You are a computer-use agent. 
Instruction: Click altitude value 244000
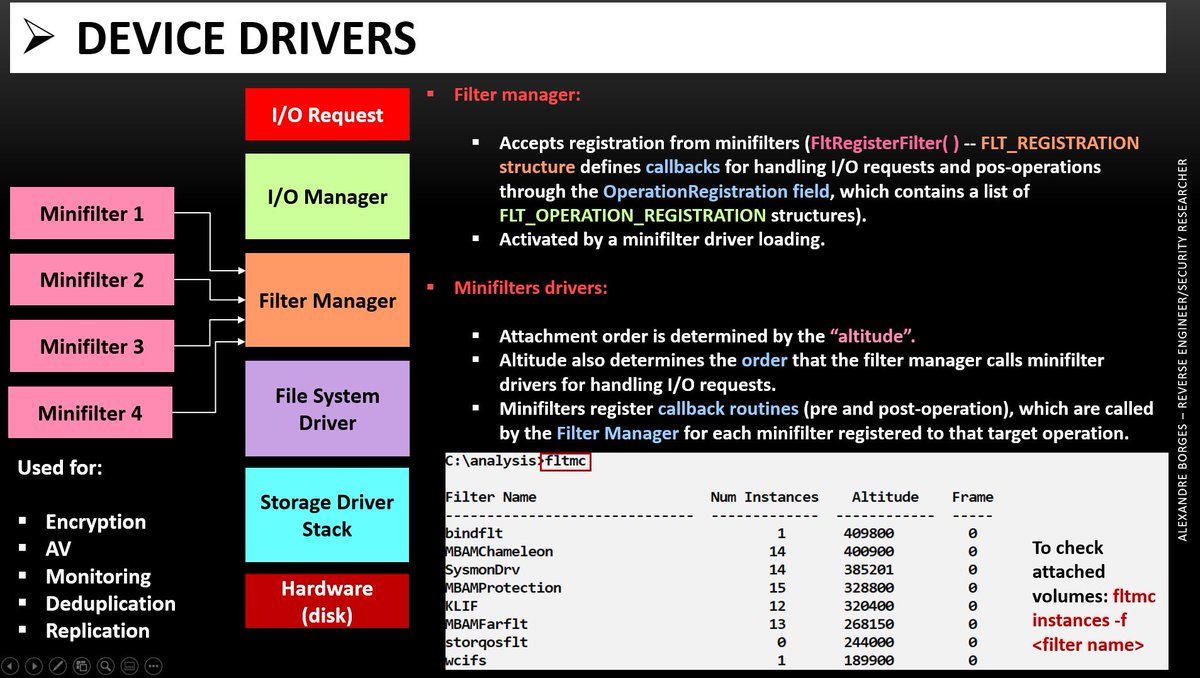tap(868, 642)
